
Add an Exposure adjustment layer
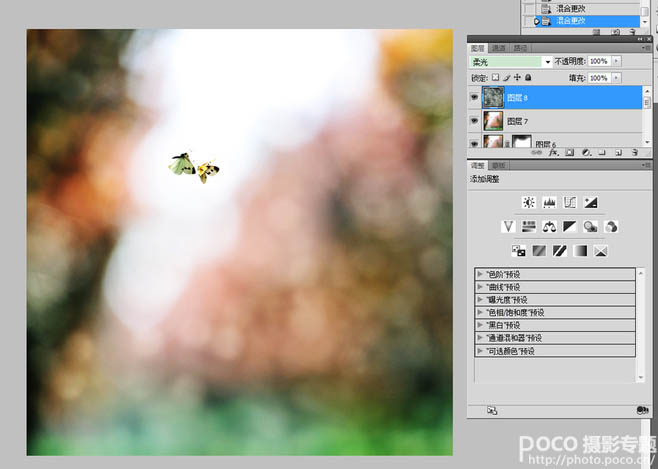click(590, 203)
